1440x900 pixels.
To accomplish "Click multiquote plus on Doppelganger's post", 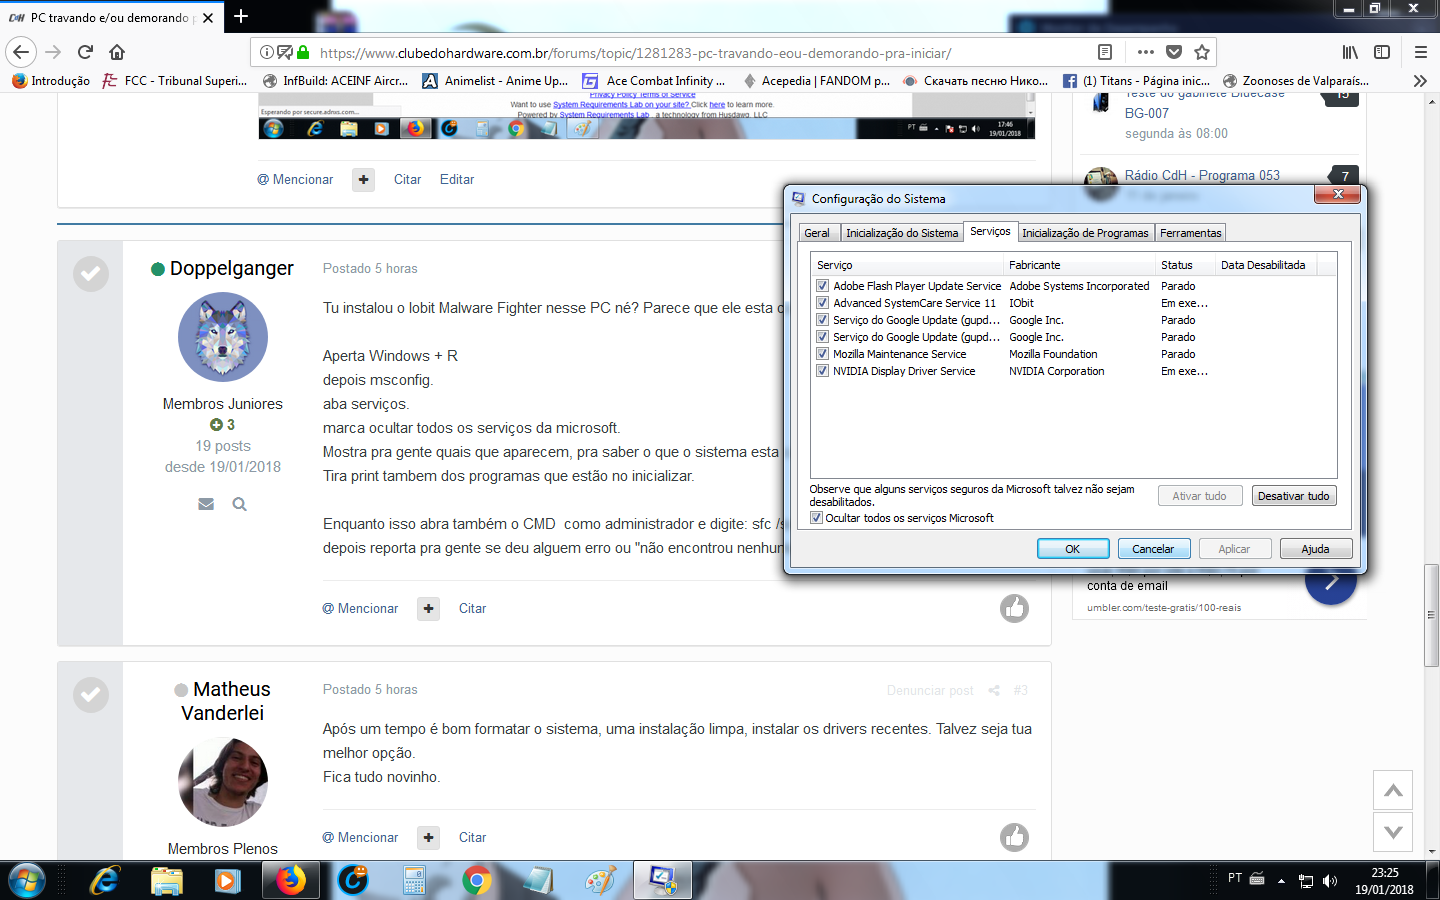I will pyautogui.click(x=429, y=608).
